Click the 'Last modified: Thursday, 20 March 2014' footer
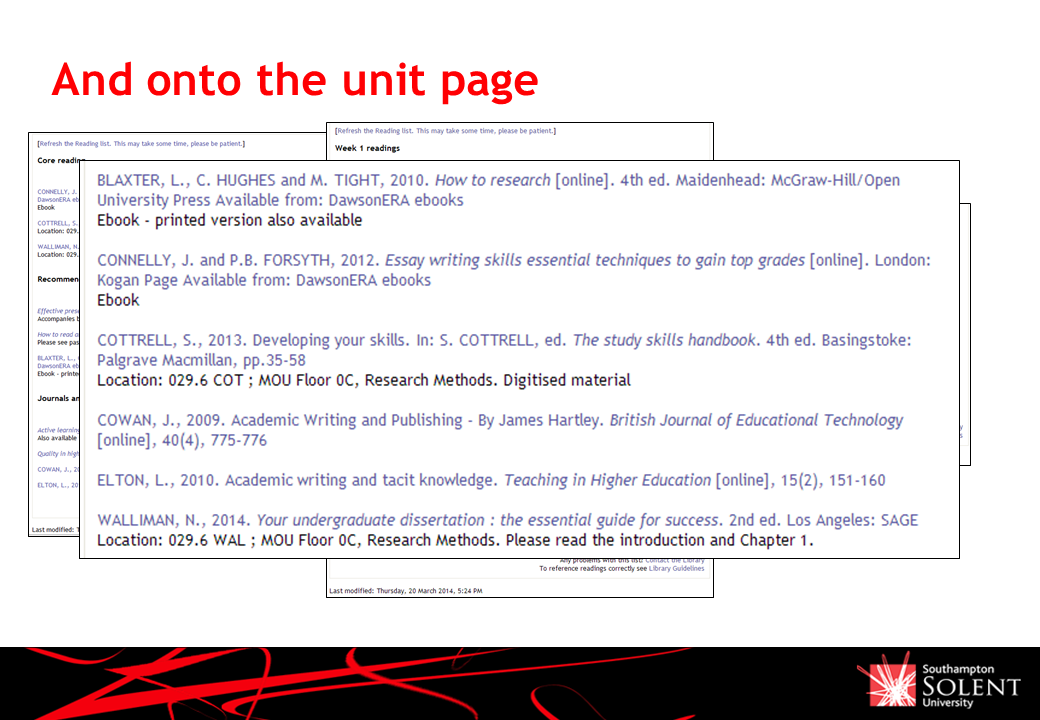 point(405,591)
